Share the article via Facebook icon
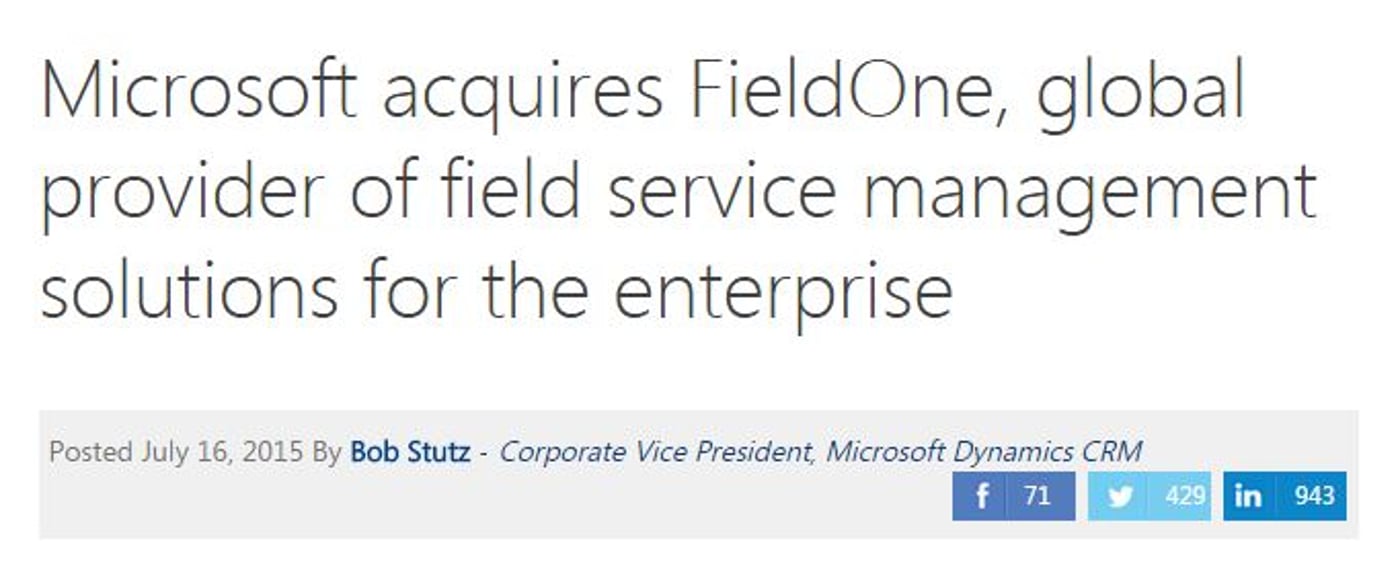This screenshot has height=572, width=1400. click(x=983, y=496)
